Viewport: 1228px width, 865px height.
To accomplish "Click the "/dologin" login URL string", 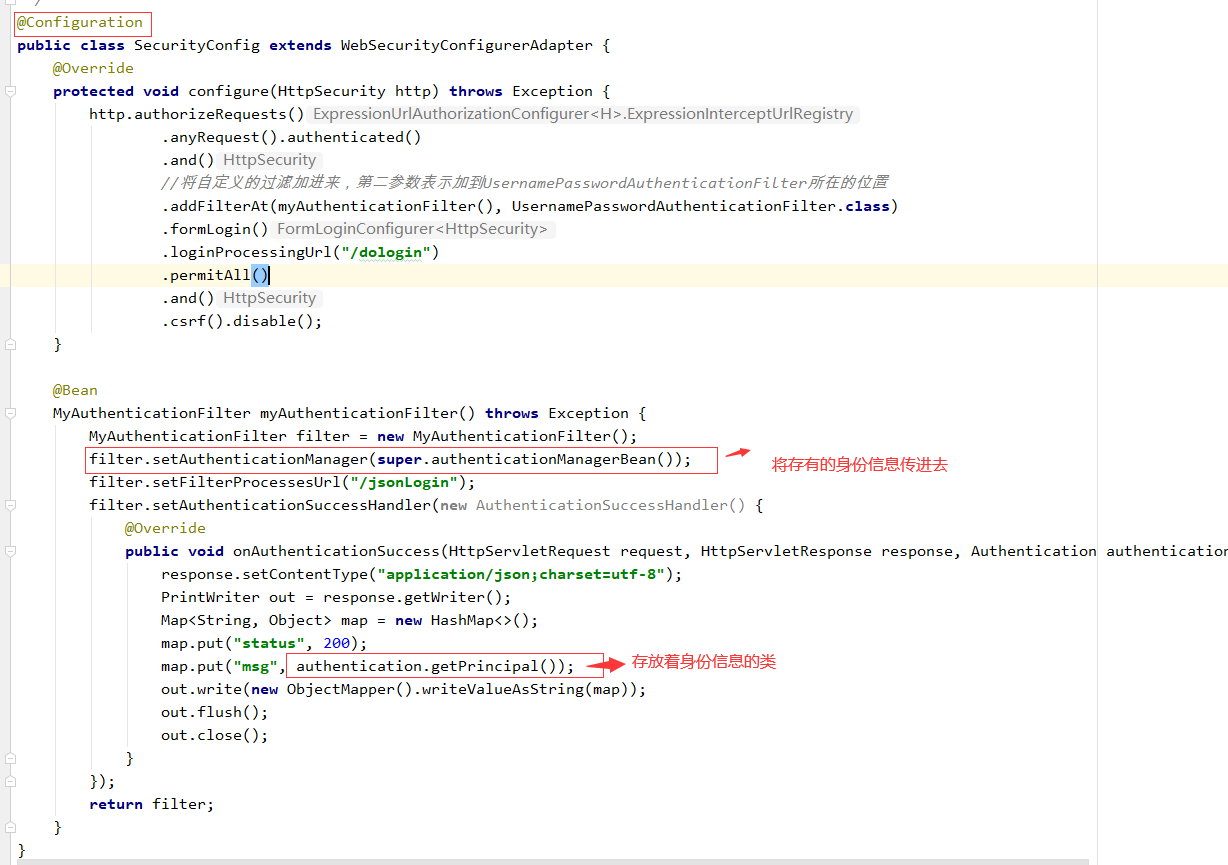I will tap(385, 252).
